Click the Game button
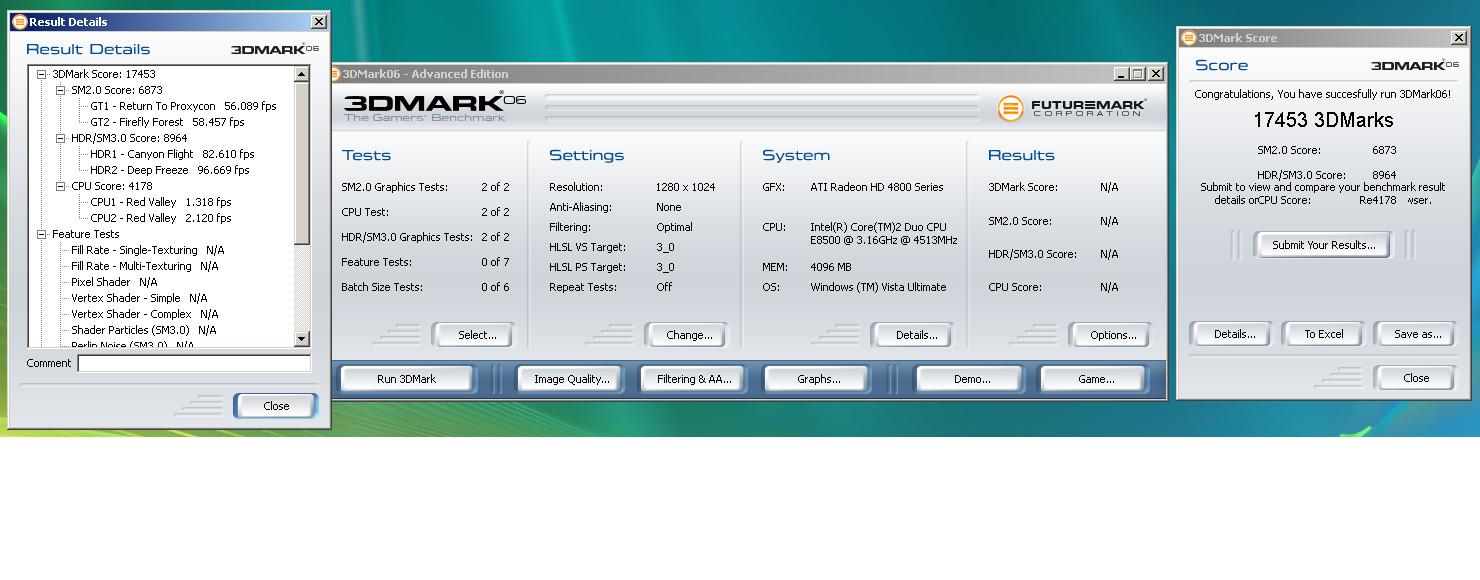The image size is (1480, 580). [x=1096, y=379]
